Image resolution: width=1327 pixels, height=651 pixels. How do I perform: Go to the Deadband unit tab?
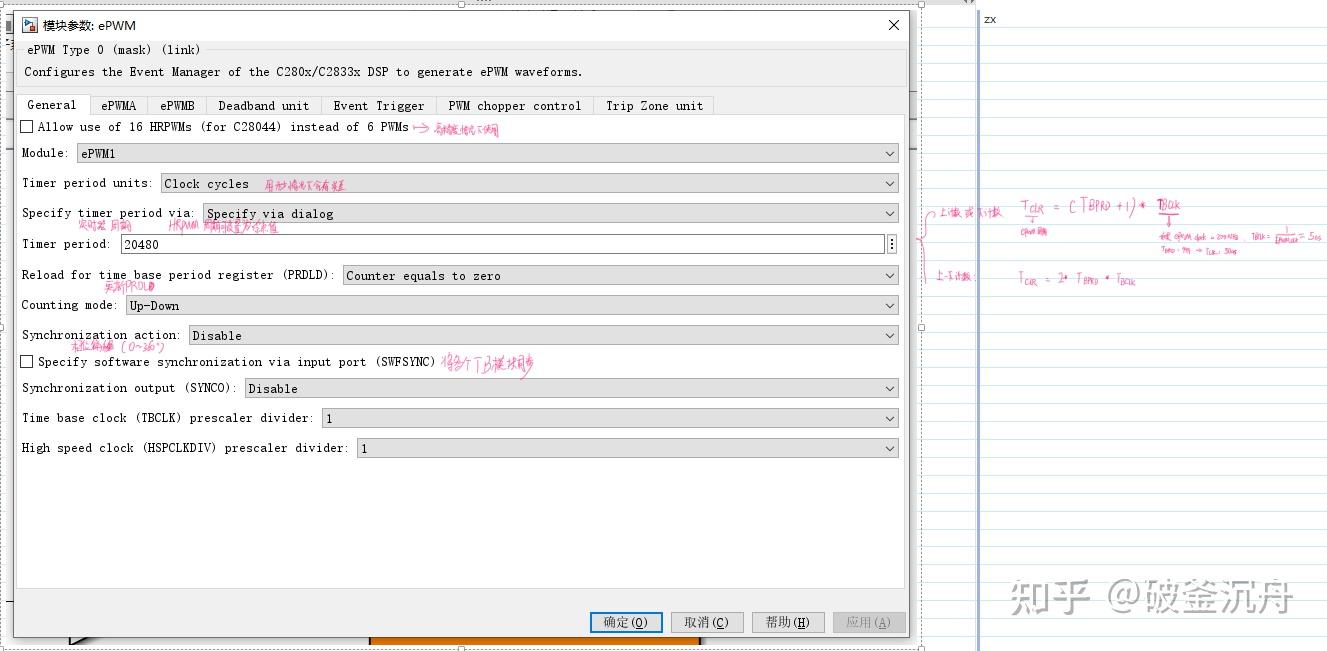(x=264, y=105)
